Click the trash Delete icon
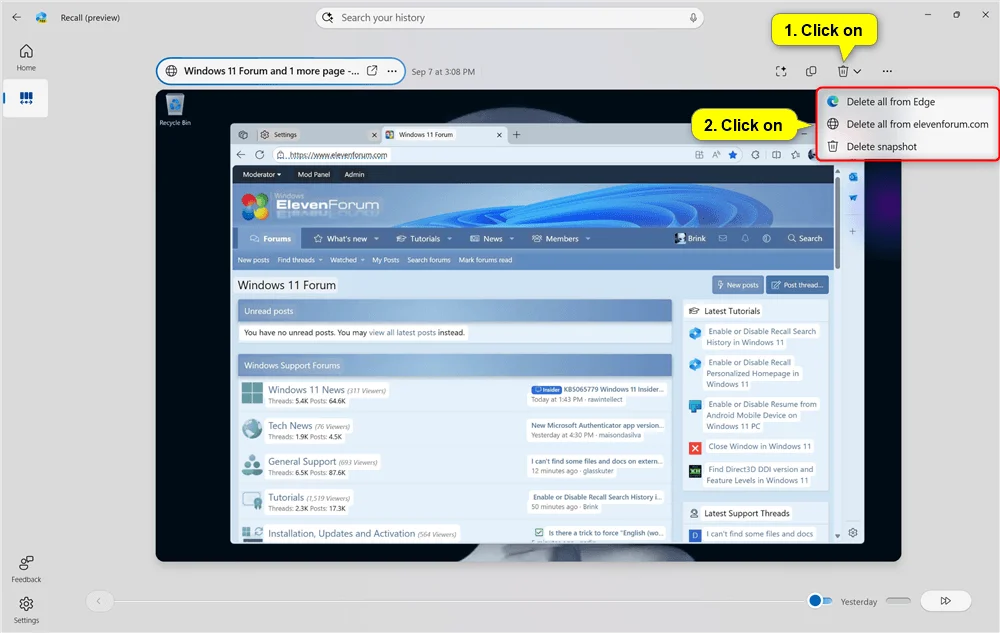The image size is (1000, 633). 842,71
